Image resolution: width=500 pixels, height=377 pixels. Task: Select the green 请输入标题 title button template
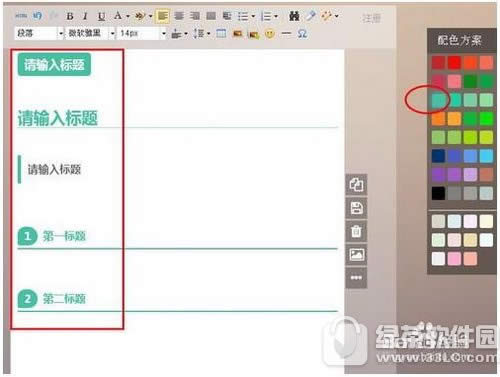pyautogui.click(x=54, y=64)
